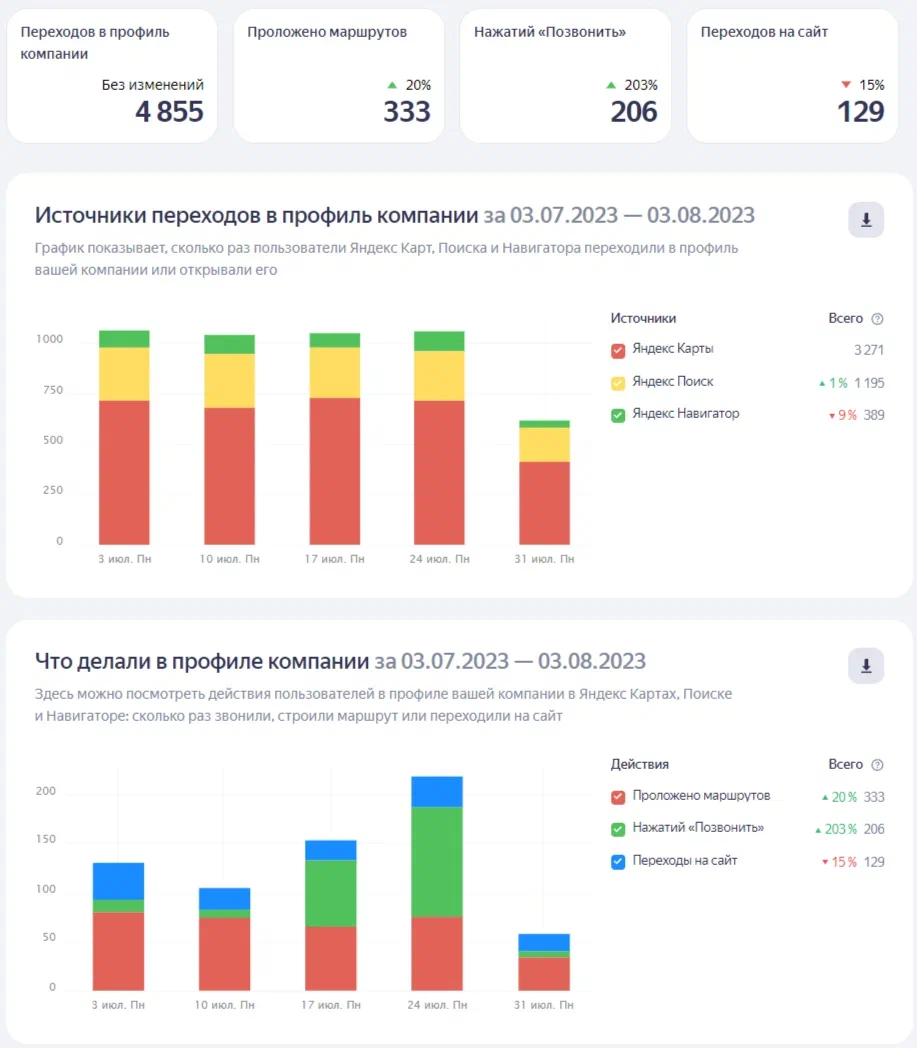Uncheck the Яндекс Карты source checkbox
The width and height of the screenshot is (917, 1048).
pos(618,350)
